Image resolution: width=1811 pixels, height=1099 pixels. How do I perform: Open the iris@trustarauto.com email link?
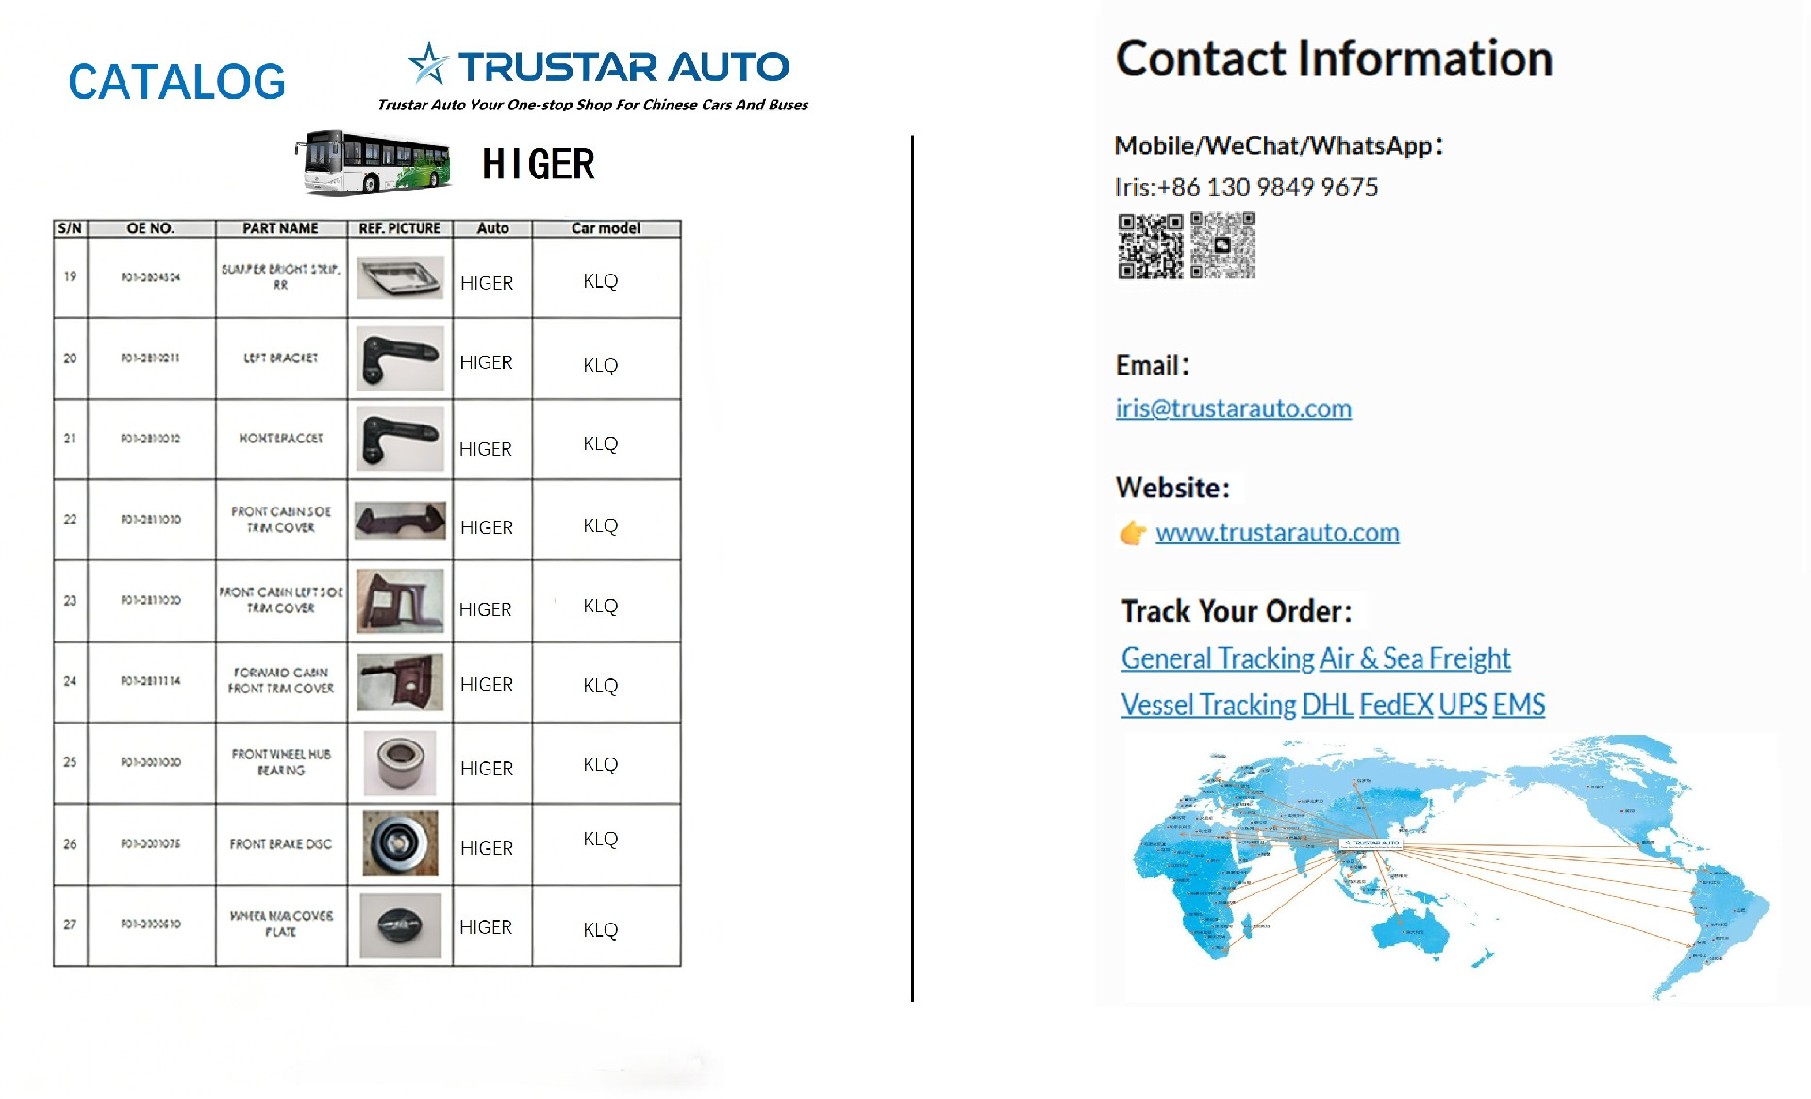pyautogui.click(x=1233, y=408)
